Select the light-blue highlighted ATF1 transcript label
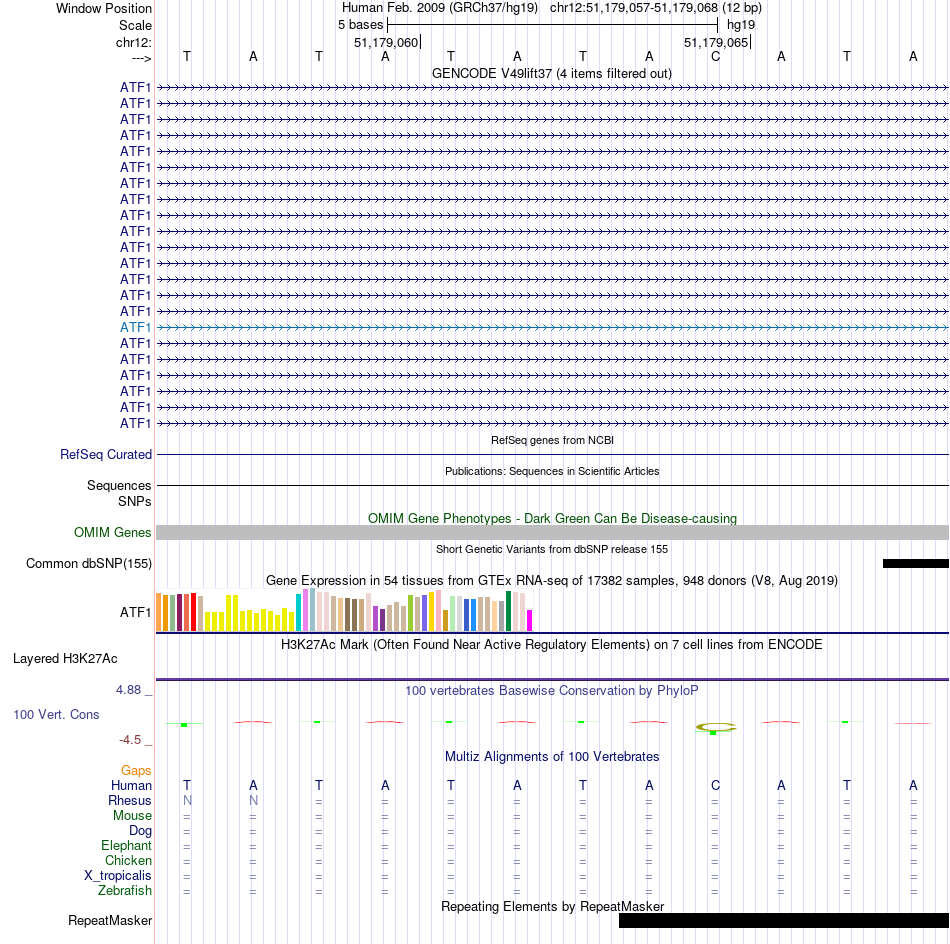 click(135, 327)
